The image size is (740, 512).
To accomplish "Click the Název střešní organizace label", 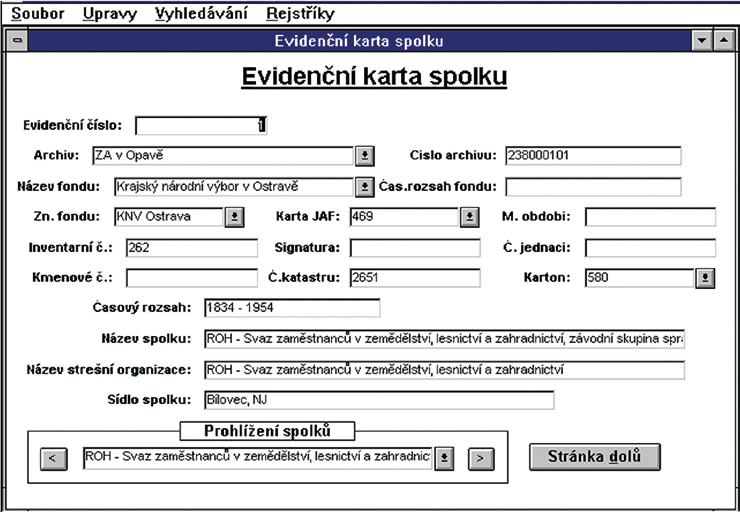I will pyautogui.click(x=109, y=369).
